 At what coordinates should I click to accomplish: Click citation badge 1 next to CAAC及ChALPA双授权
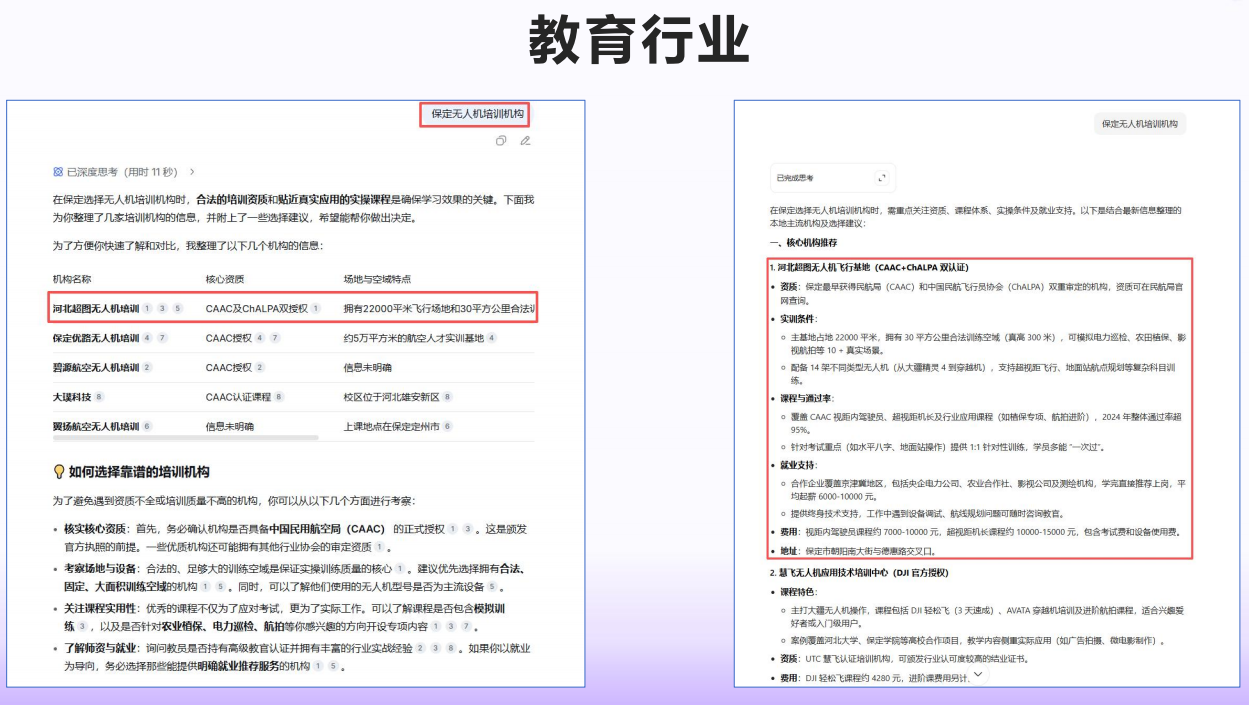click(316, 309)
